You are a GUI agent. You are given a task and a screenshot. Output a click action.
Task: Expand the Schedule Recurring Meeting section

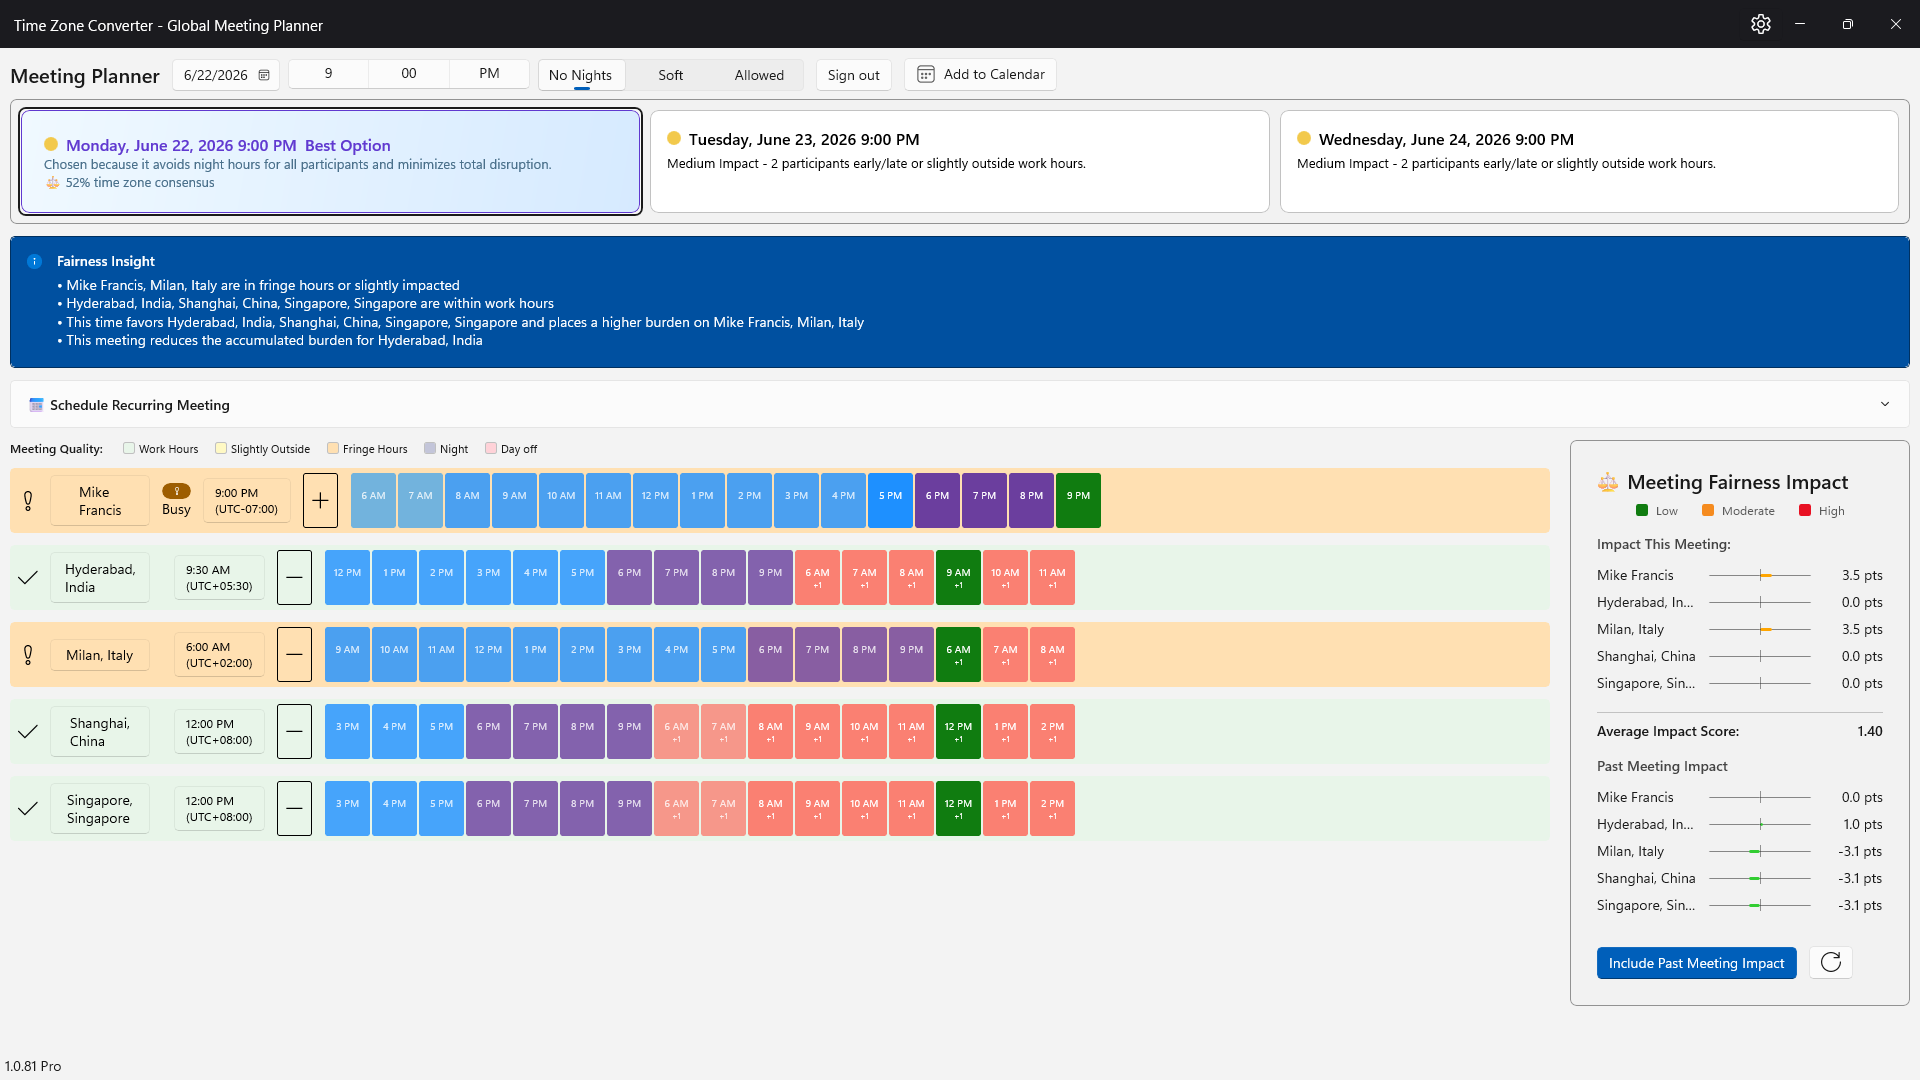click(x=1885, y=405)
